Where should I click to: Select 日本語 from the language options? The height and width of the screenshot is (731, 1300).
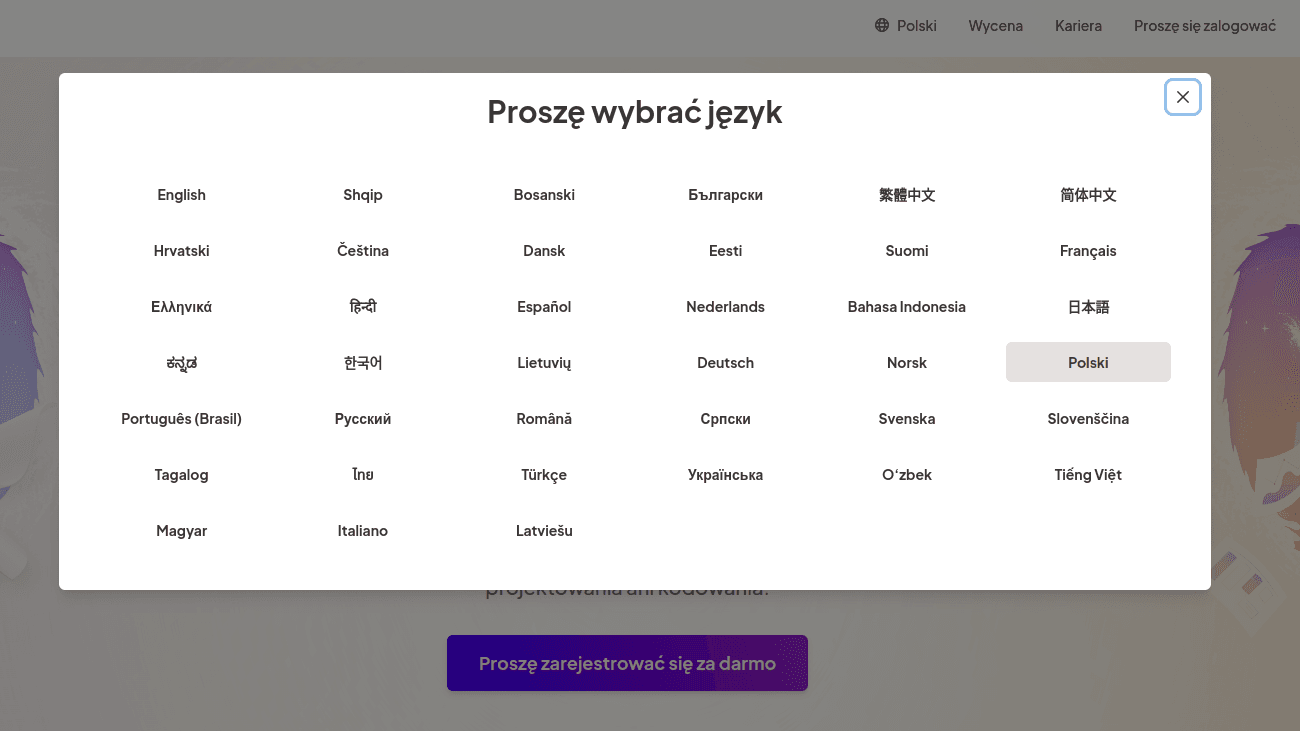coord(1088,306)
